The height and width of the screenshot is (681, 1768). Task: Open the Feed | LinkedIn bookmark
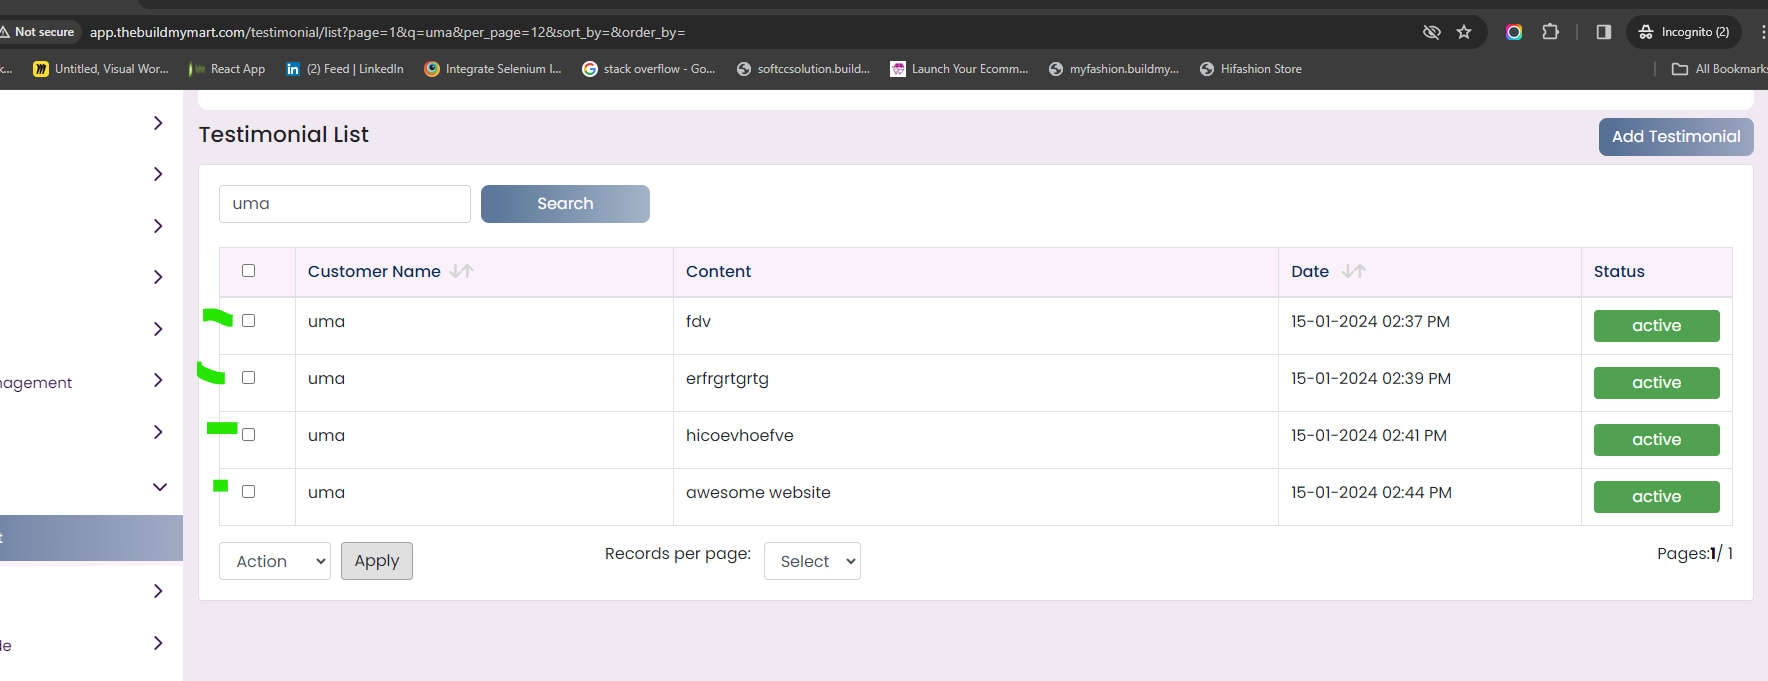(x=345, y=69)
